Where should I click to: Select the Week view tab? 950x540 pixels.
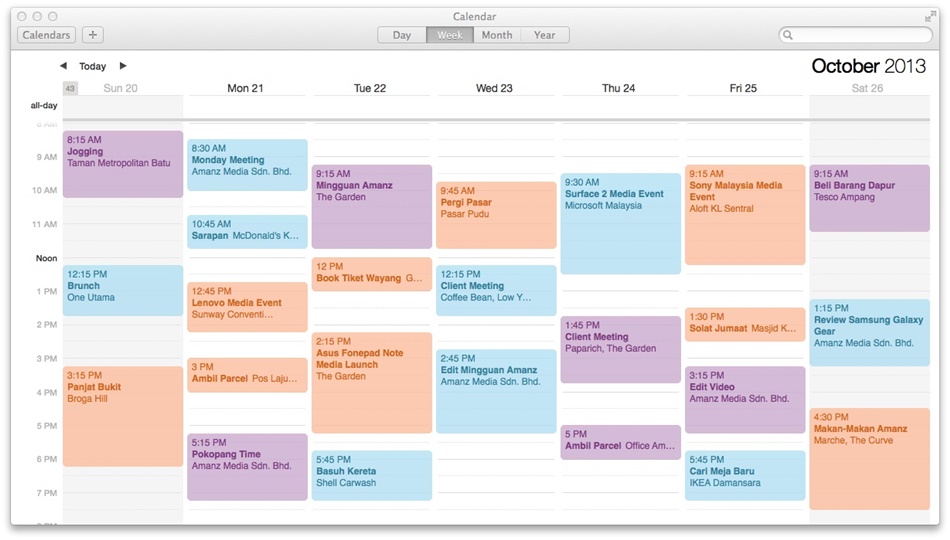click(x=450, y=35)
